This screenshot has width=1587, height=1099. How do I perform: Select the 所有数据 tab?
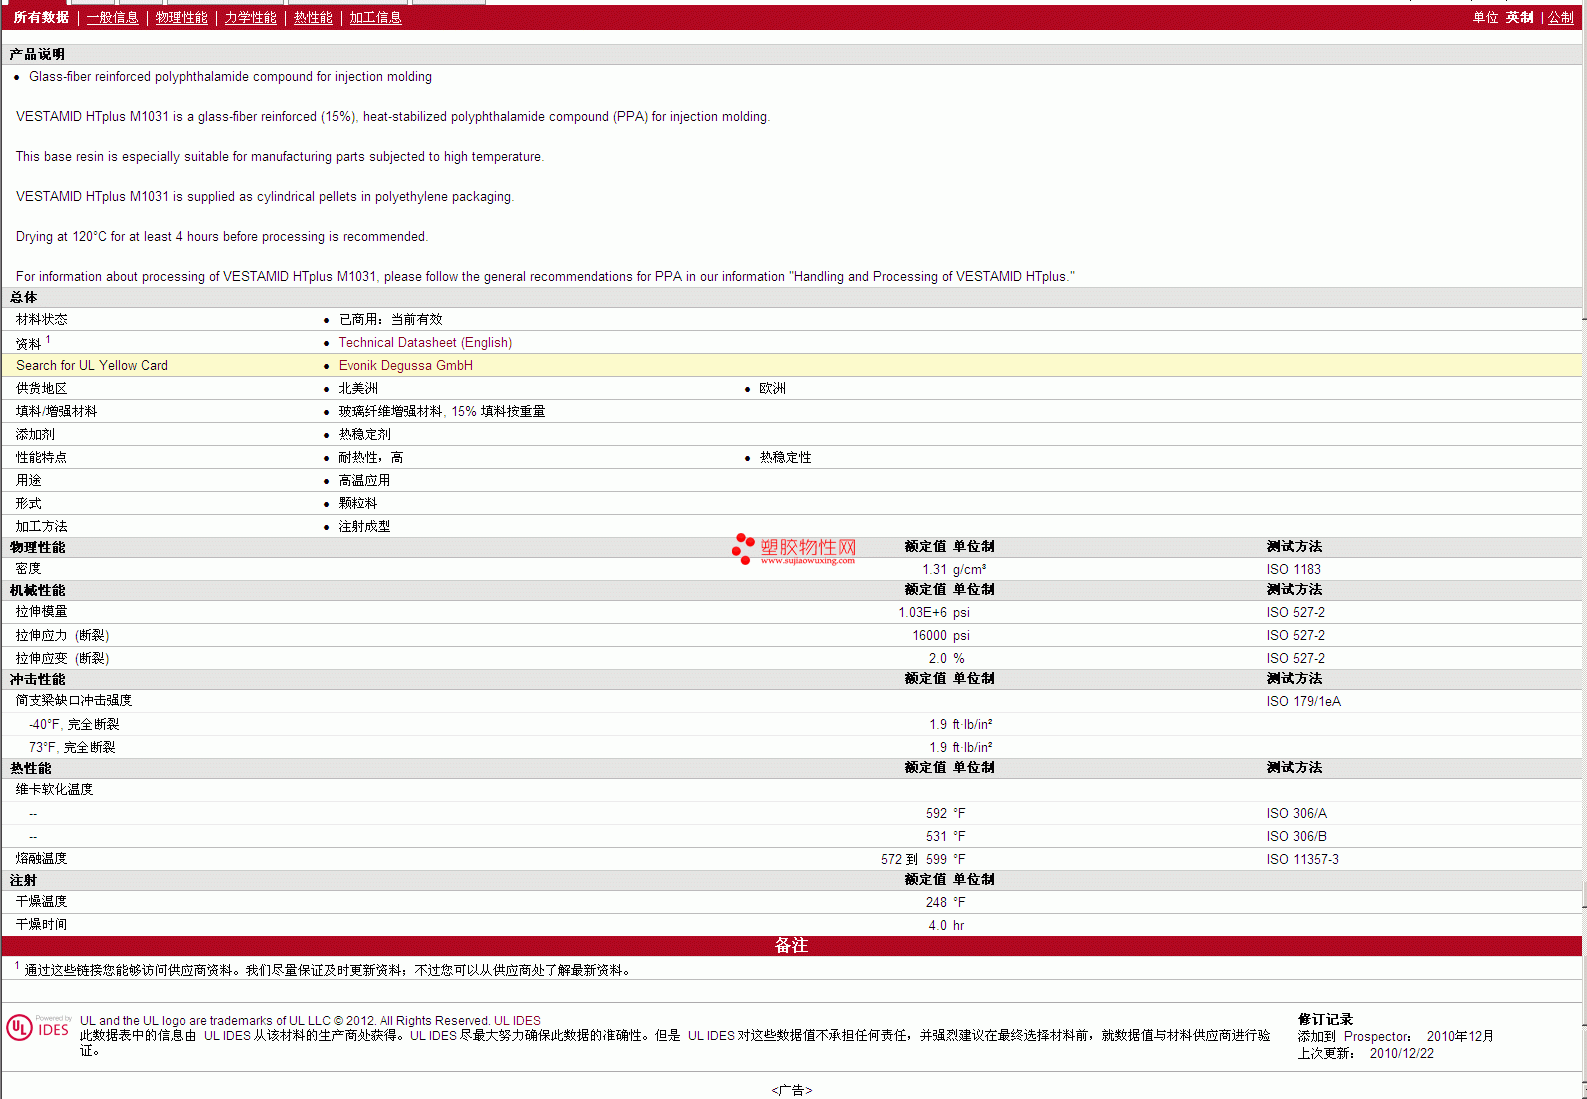(x=41, y=18)
